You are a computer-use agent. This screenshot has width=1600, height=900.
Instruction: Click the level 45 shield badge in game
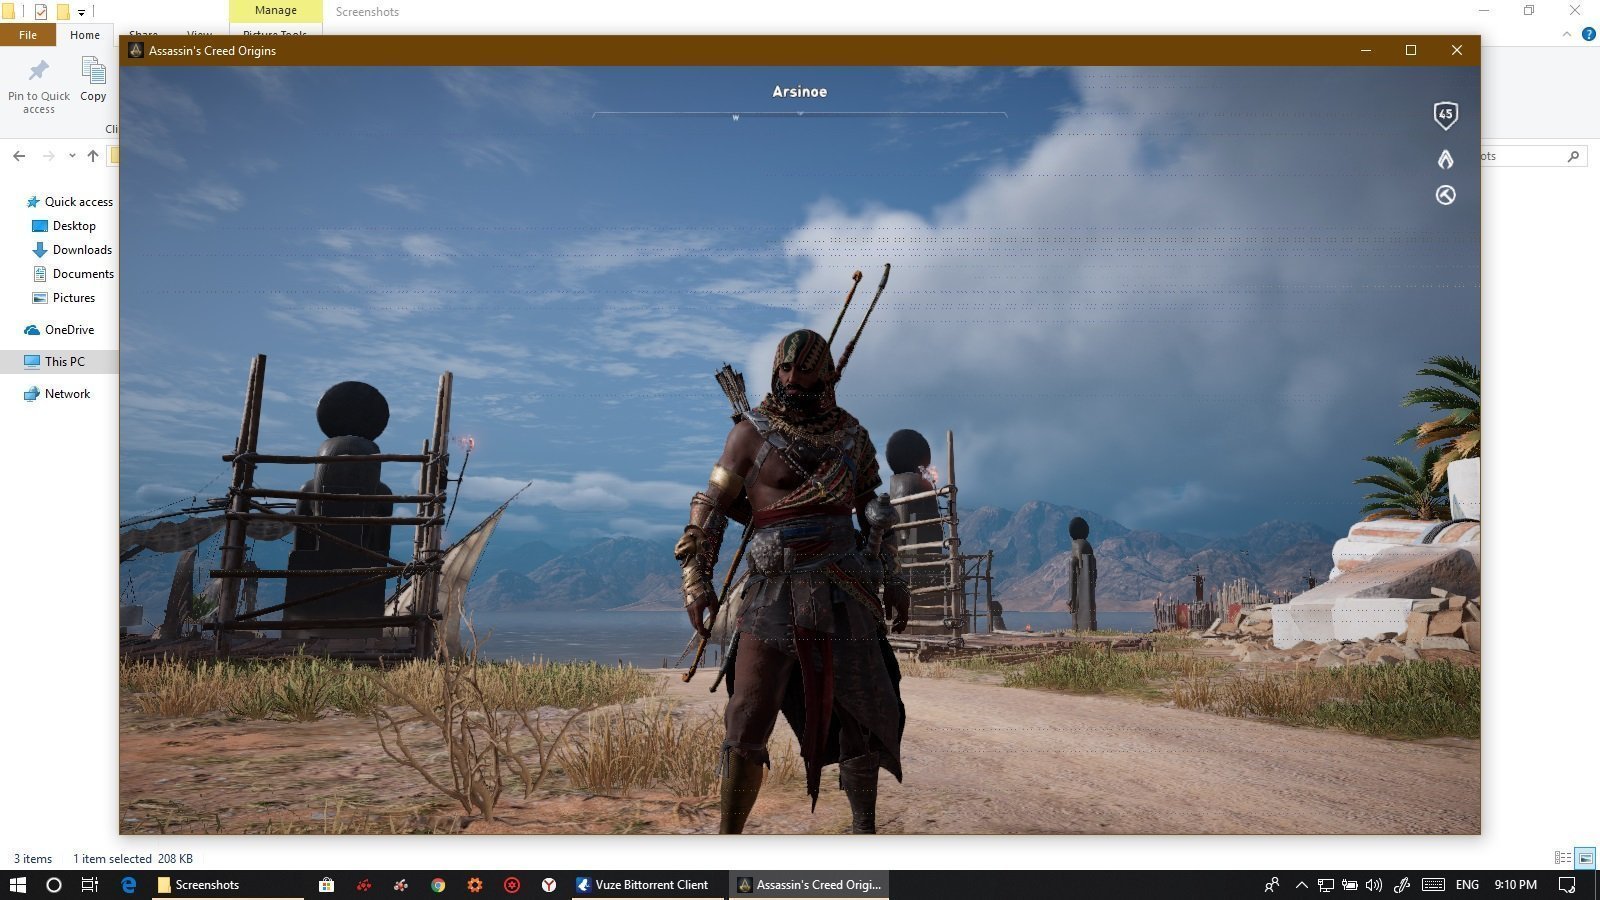(x=1445, y=115)
